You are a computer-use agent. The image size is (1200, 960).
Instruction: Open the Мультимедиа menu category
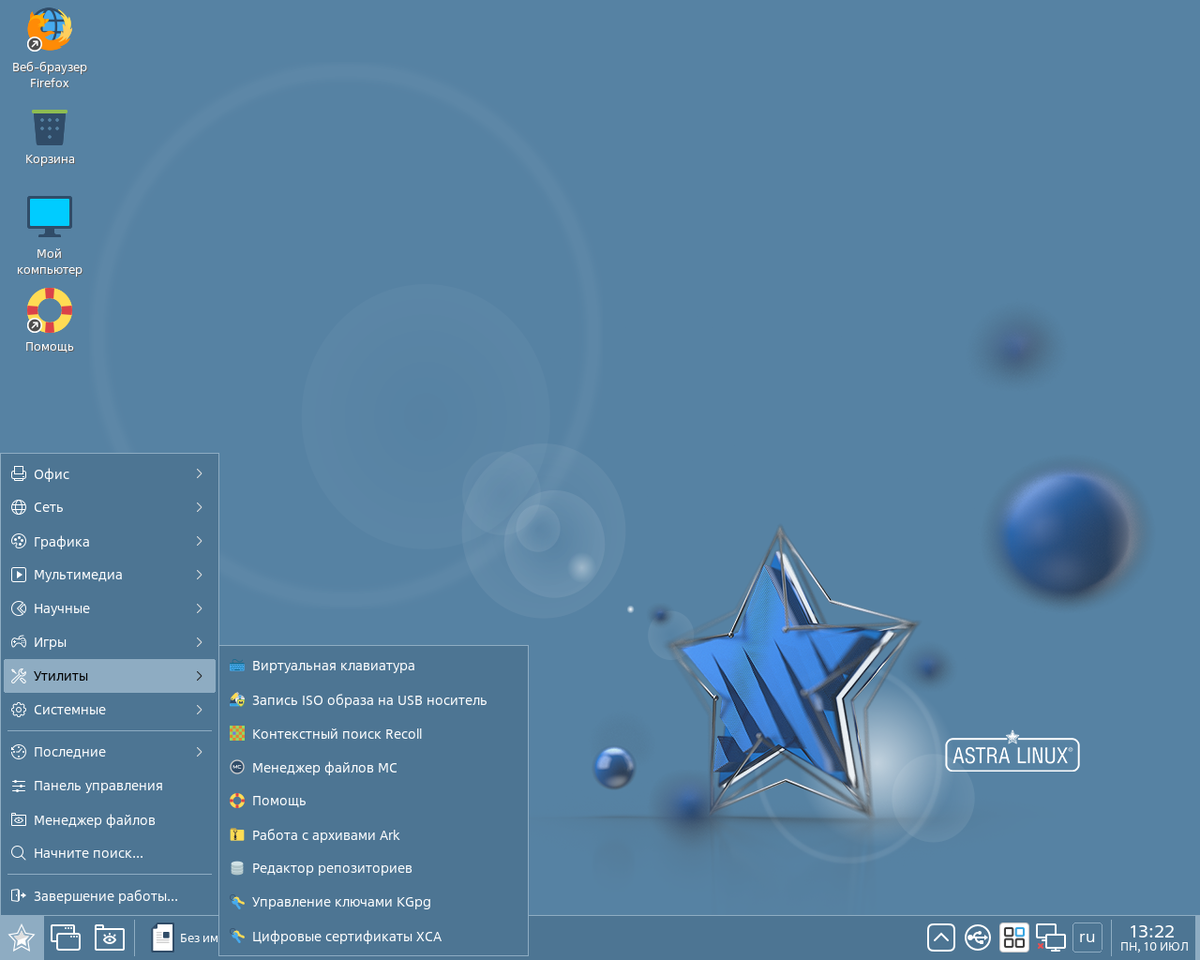(x=110, y=575)
